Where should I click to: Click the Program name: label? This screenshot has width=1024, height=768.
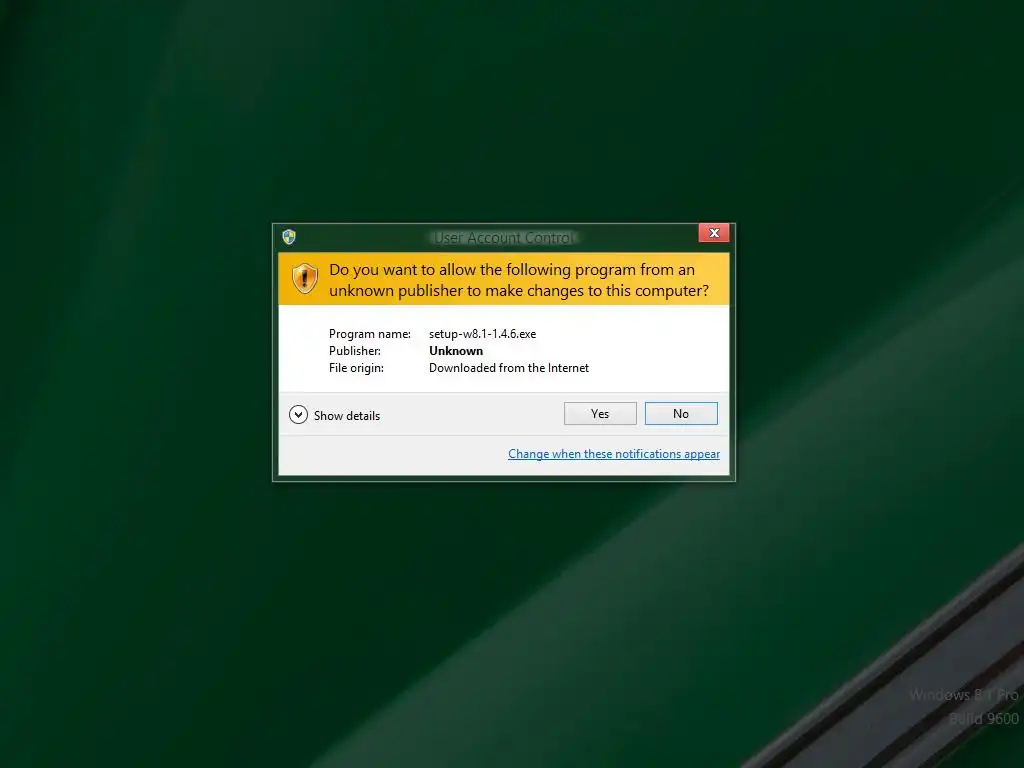(x=370, y=334)
